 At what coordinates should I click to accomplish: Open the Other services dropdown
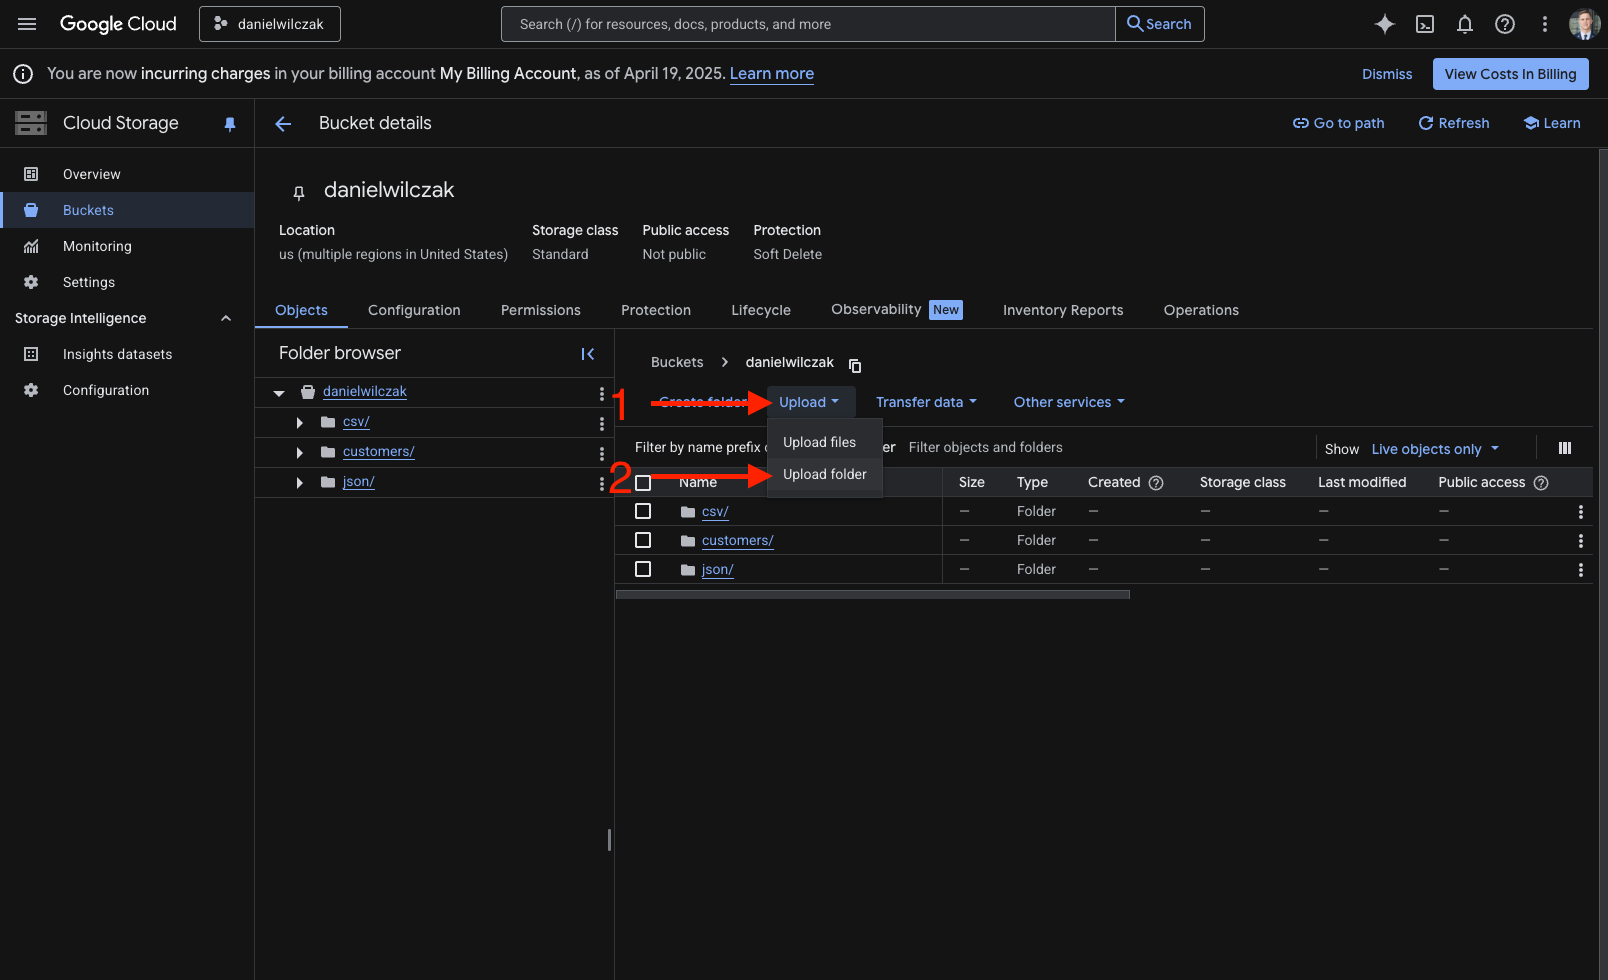point(1069,402)
